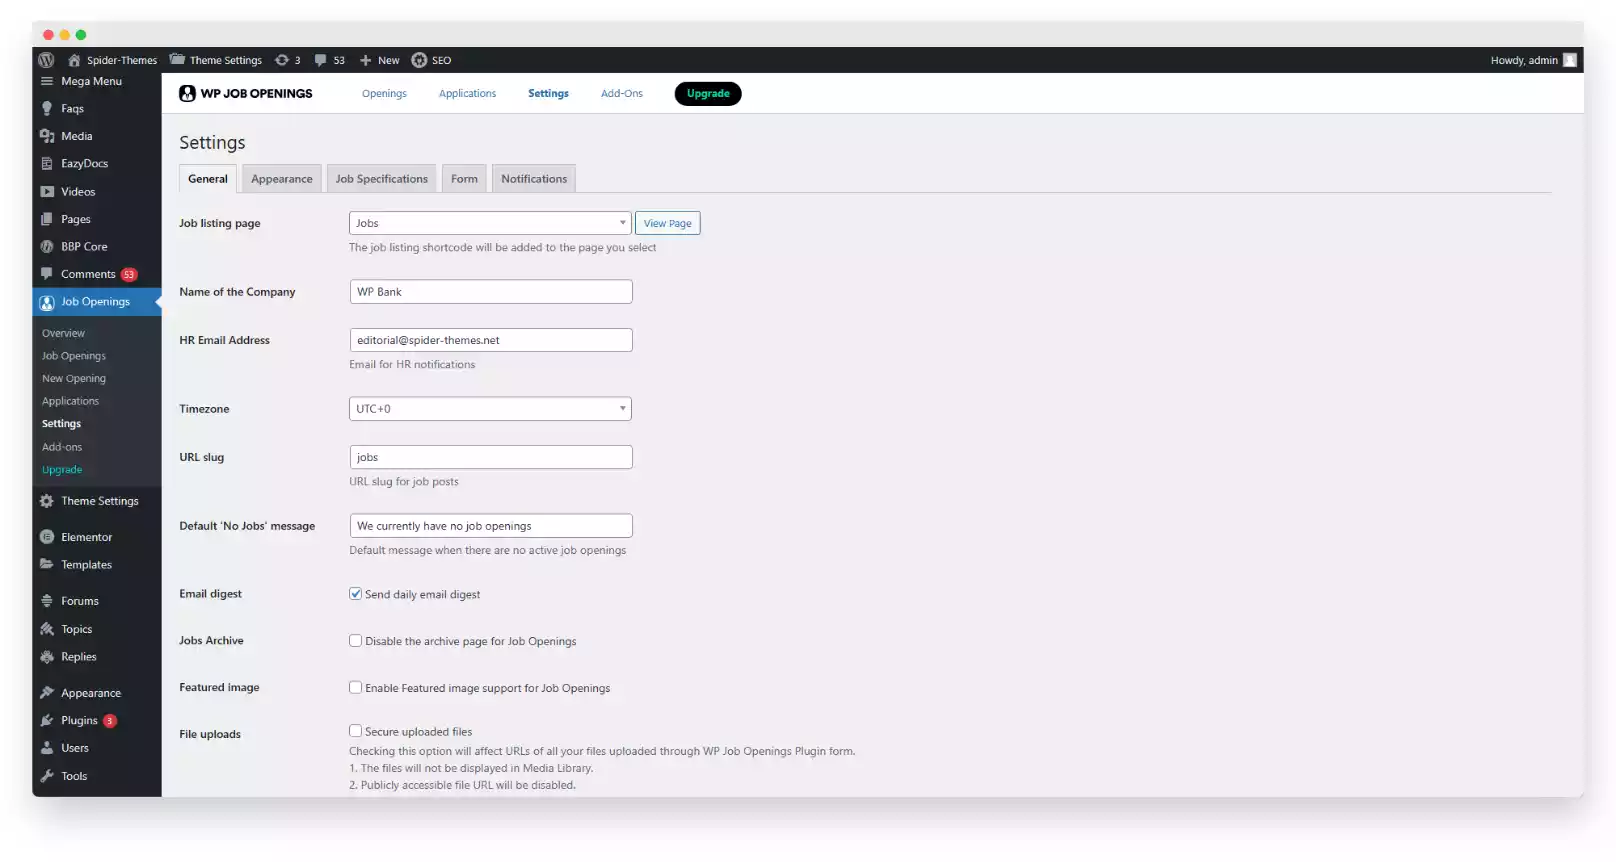Open the Videos icon in sidebar

pyautogui.click(x=47, y=191)
